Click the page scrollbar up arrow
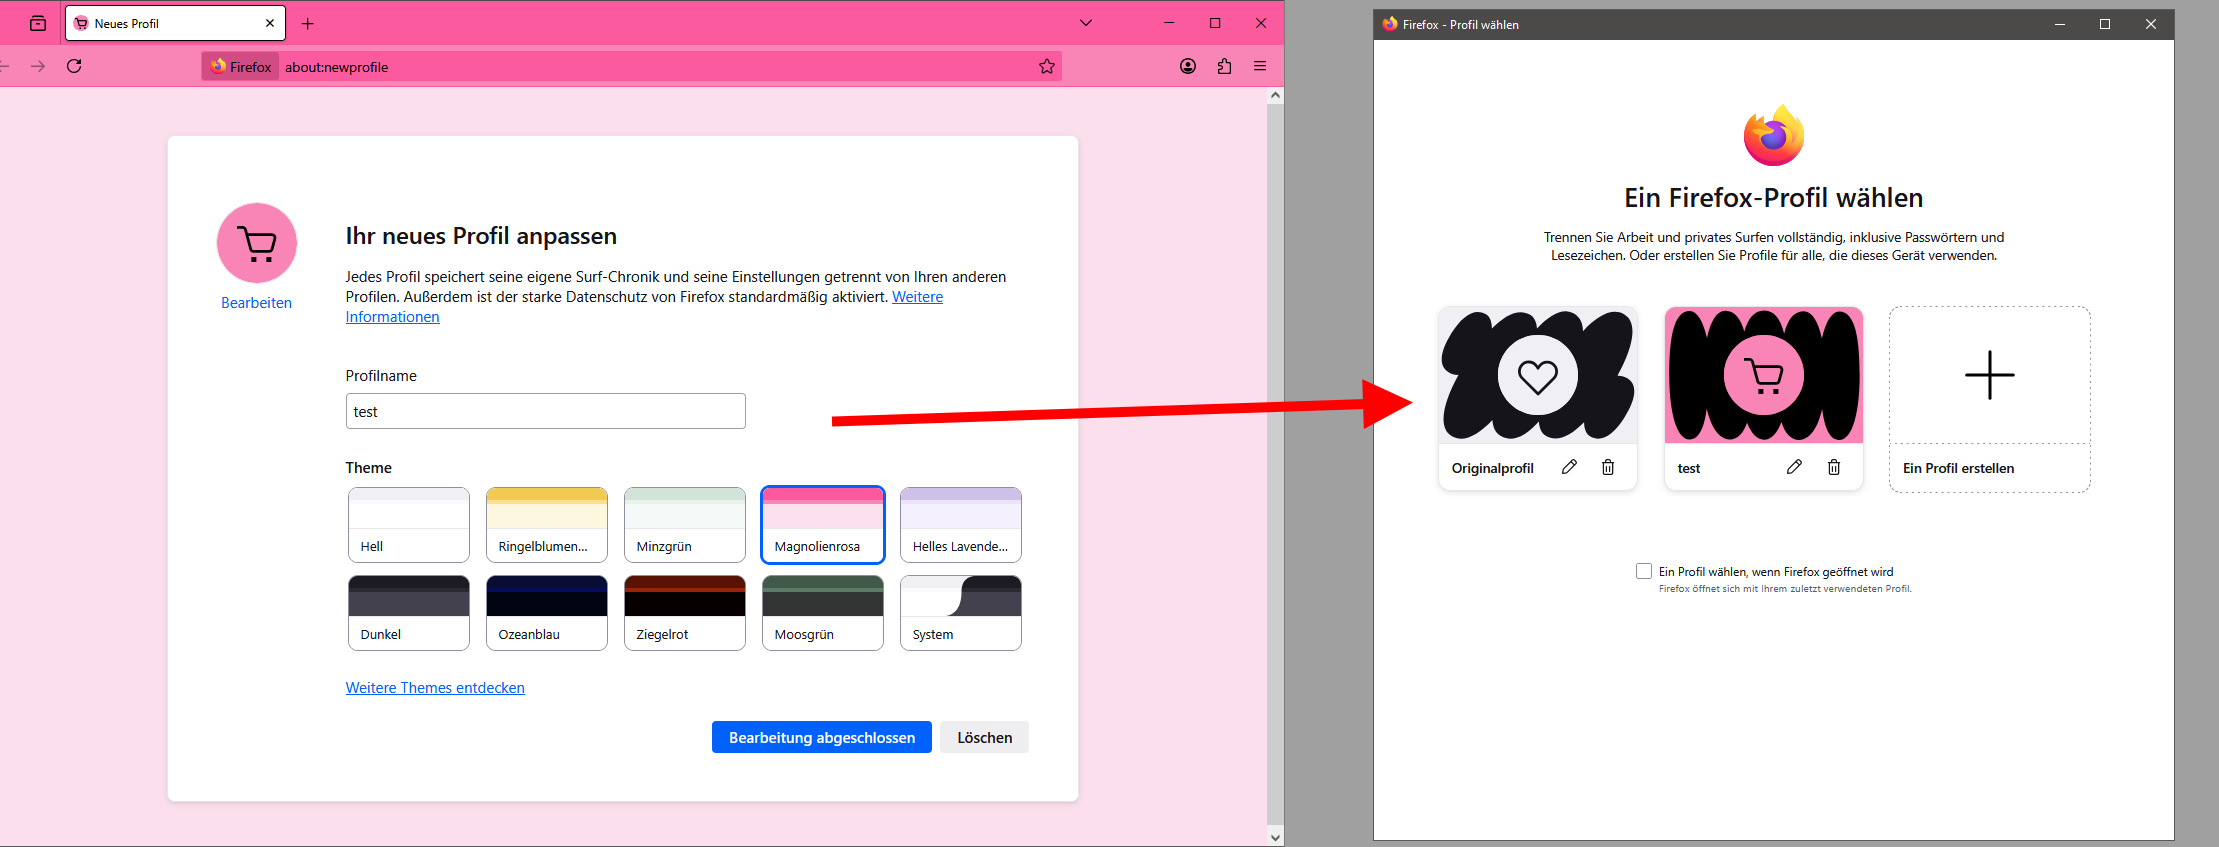Screen dimensions: 2219x847 tap(1275, 95)
